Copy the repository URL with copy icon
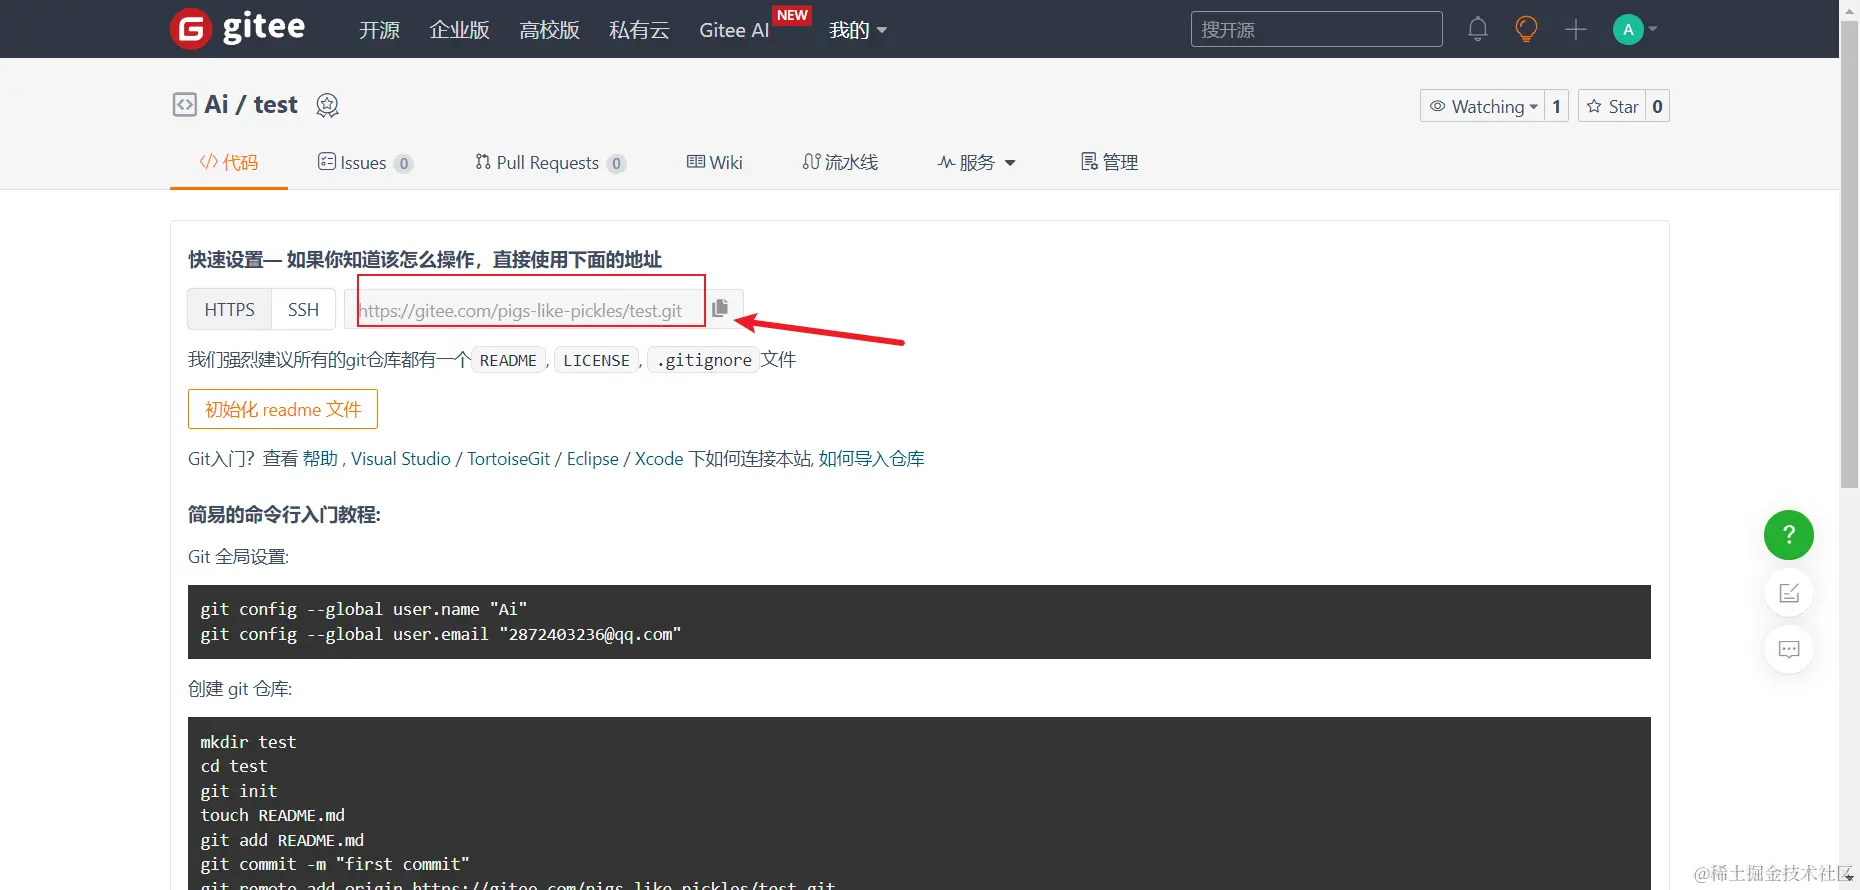This screenshot has height=890, width=1860. (720, 308)
